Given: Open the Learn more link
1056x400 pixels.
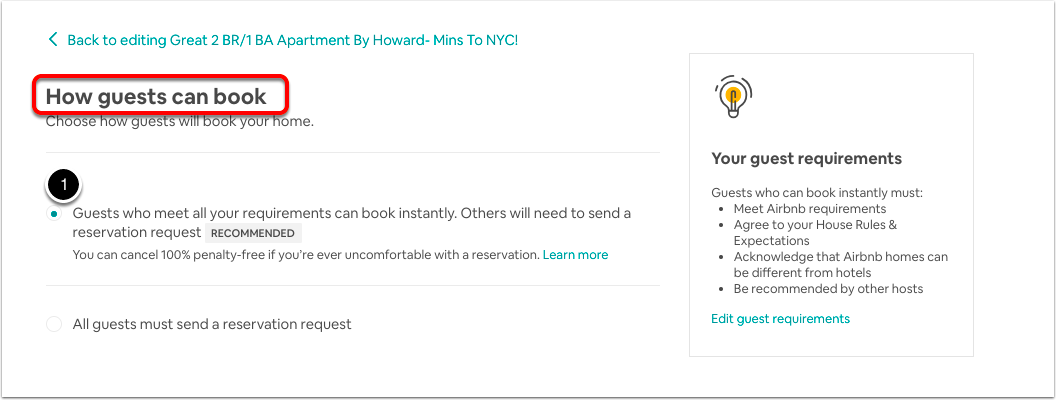Looking at the screenshot, I should tap(575, 255).
